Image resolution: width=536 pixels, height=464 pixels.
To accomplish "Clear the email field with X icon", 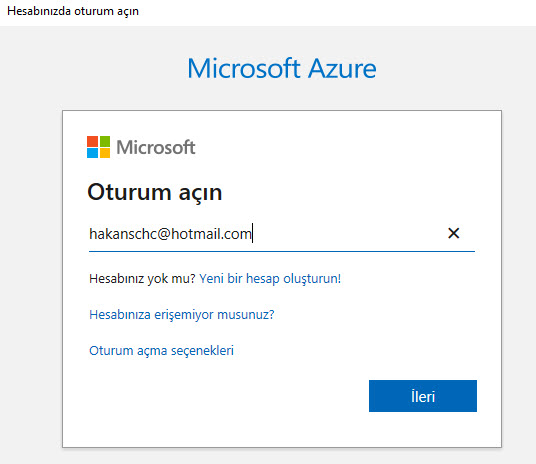I will pyautogui.click(x=453, y=233).
